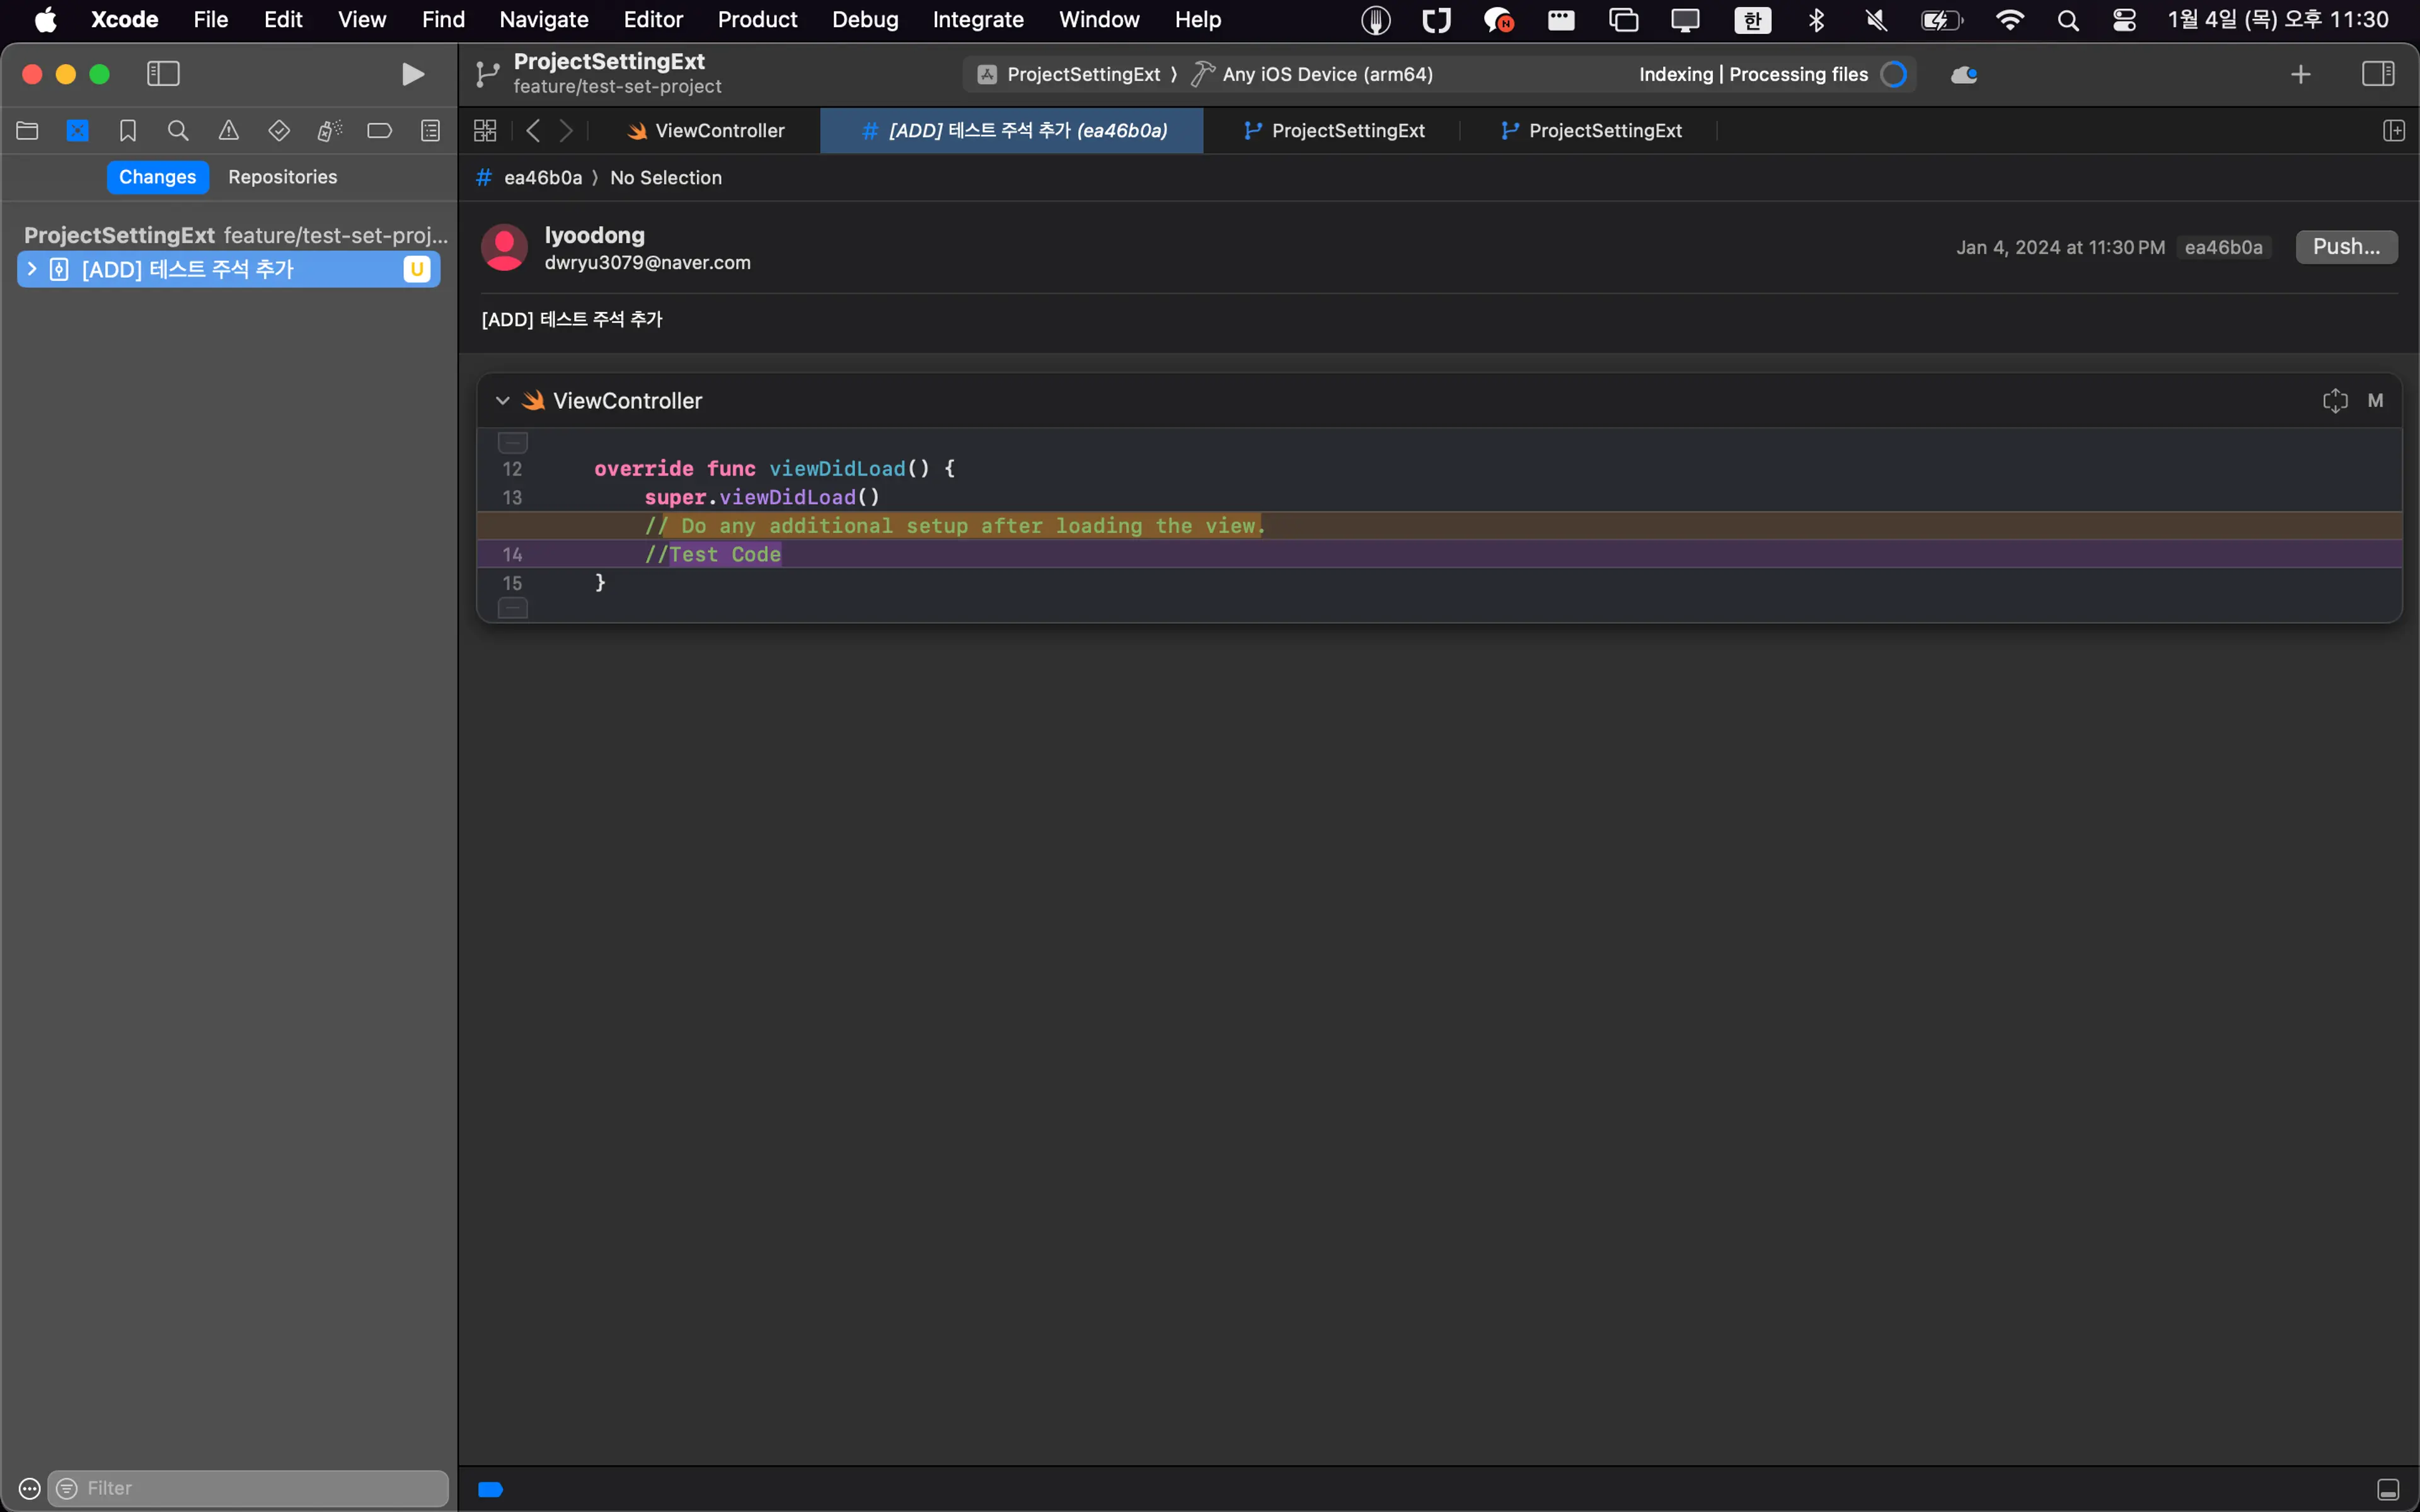
Task: Open the Navigate menu
Action: (x=544, y=20)
